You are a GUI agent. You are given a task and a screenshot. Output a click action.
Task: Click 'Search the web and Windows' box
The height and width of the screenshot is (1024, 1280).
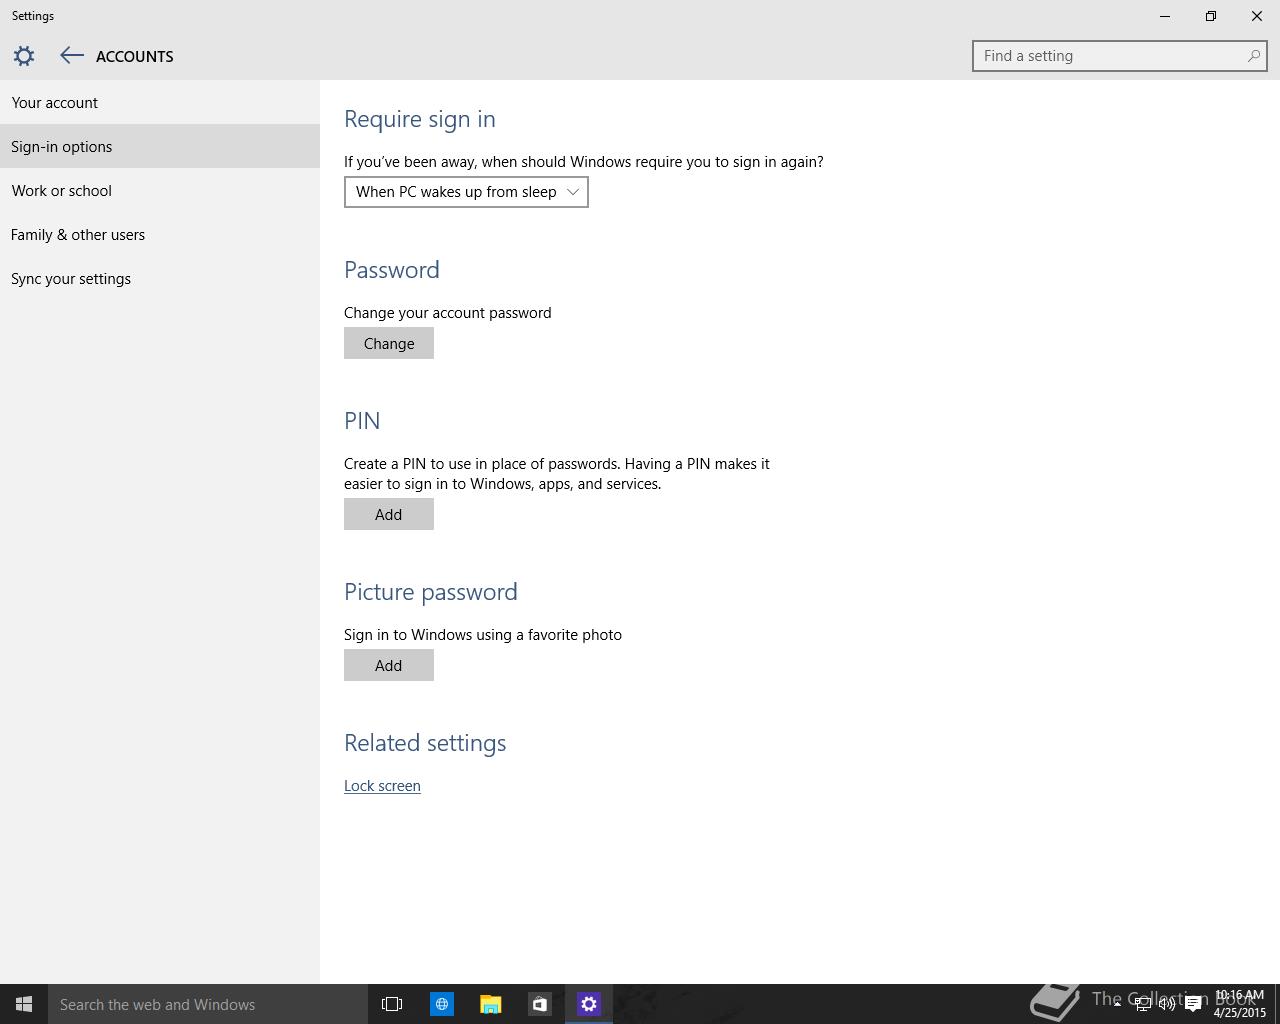[208, 1004]
